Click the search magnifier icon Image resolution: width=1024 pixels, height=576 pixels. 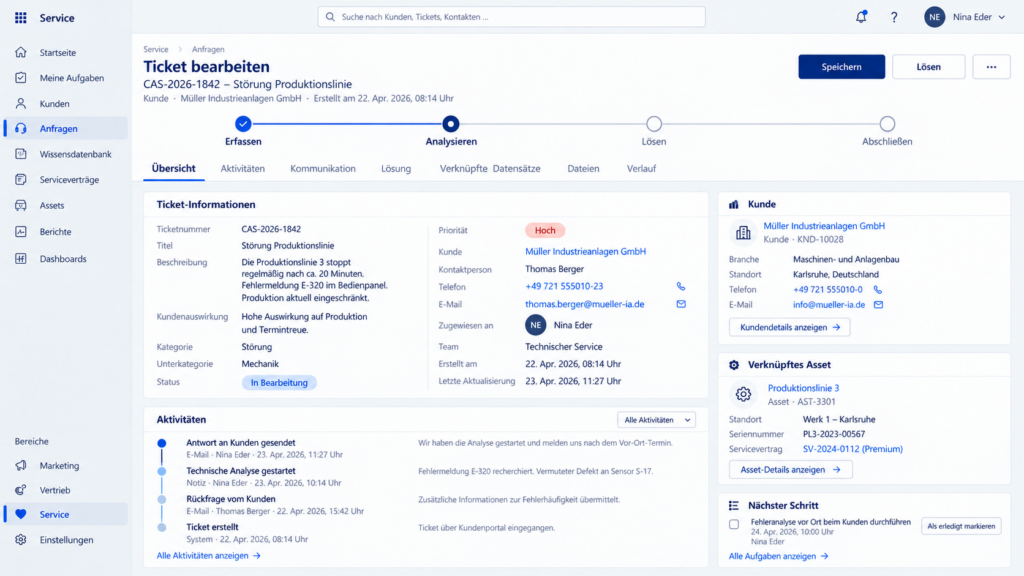330,17
